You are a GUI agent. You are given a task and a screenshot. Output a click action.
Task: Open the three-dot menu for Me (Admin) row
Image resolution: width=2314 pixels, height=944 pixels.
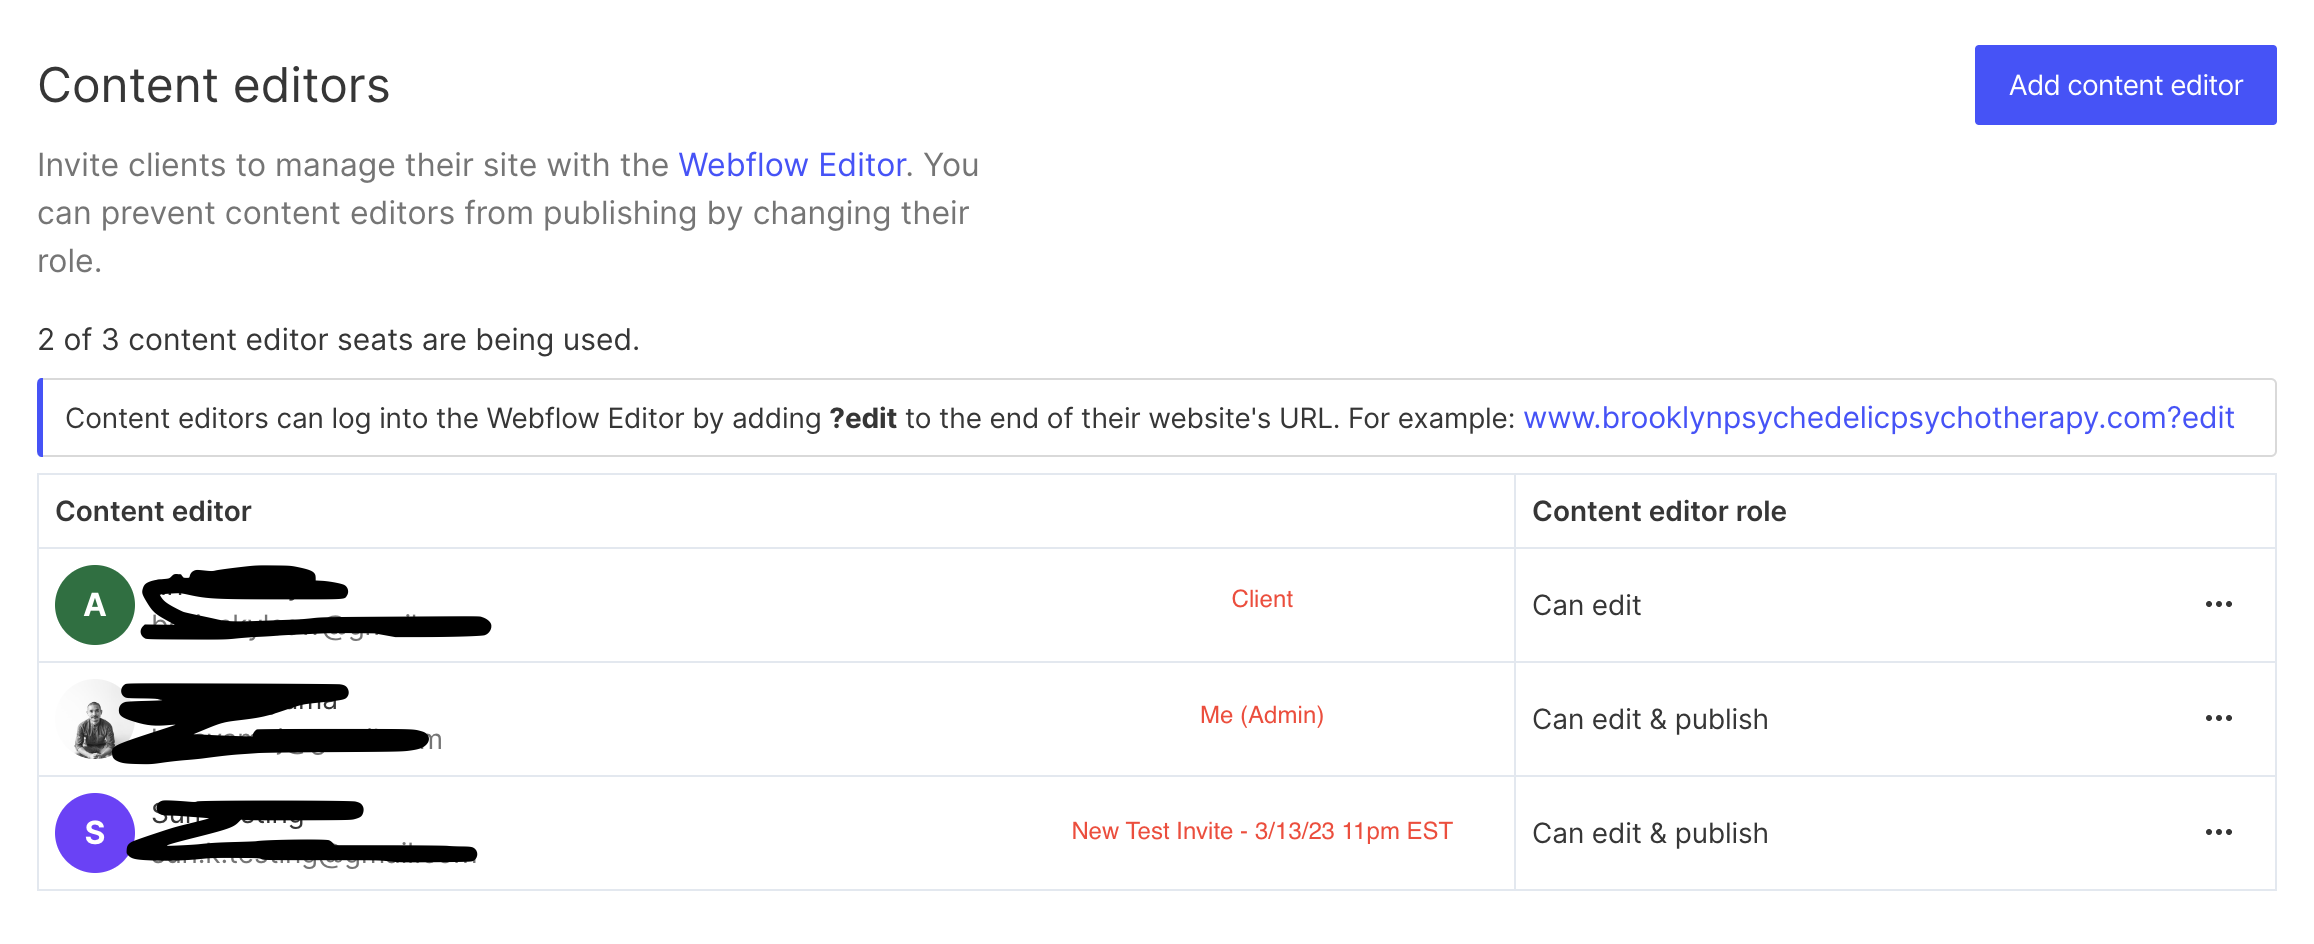point(2218,719)
